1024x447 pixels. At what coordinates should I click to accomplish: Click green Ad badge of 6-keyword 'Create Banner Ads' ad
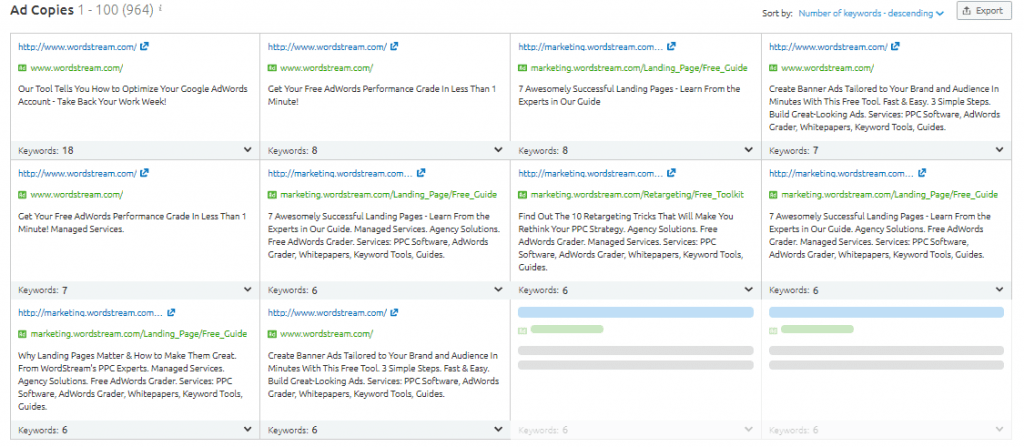pyautogui.click(x=272, y=334)
